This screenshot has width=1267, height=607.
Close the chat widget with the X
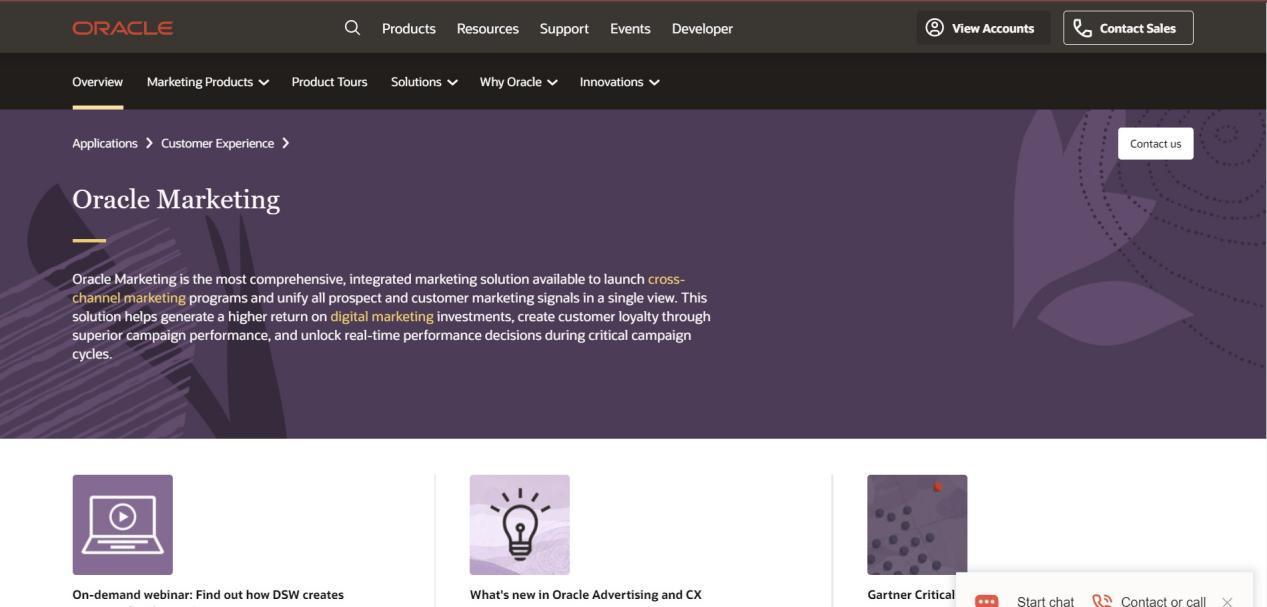pos(1227,602)
